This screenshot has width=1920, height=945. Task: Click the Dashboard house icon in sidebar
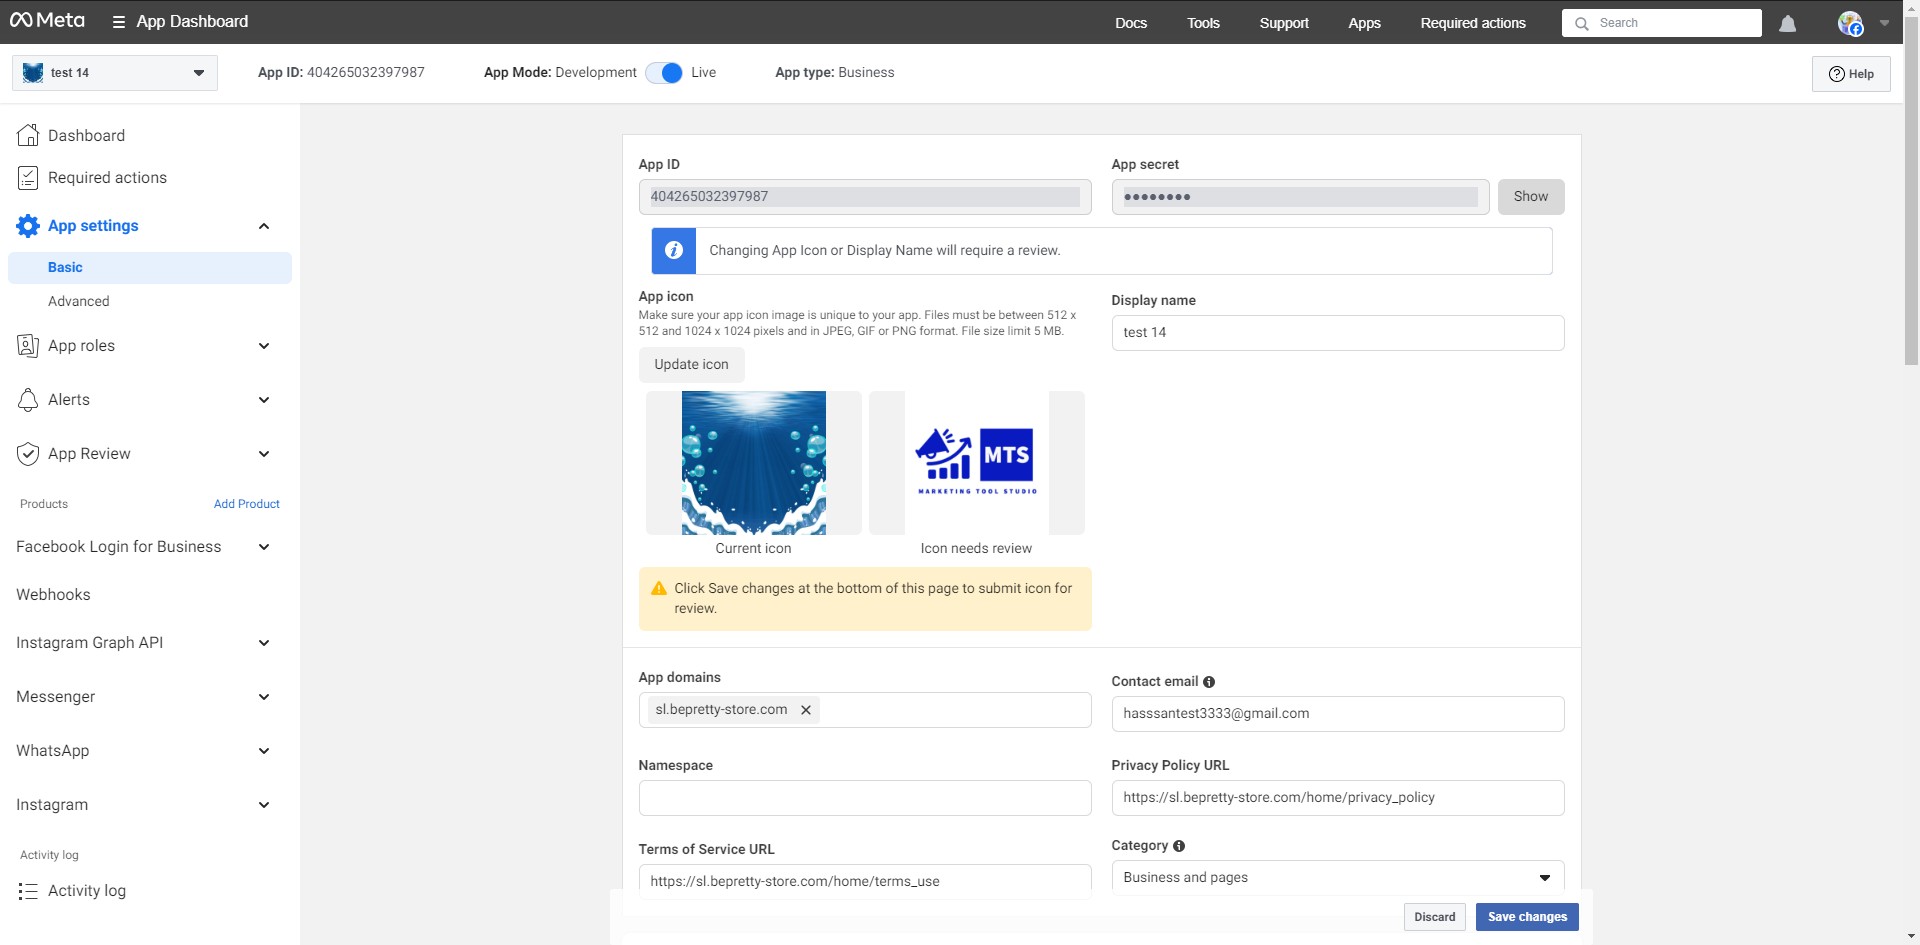coord(28,135)
